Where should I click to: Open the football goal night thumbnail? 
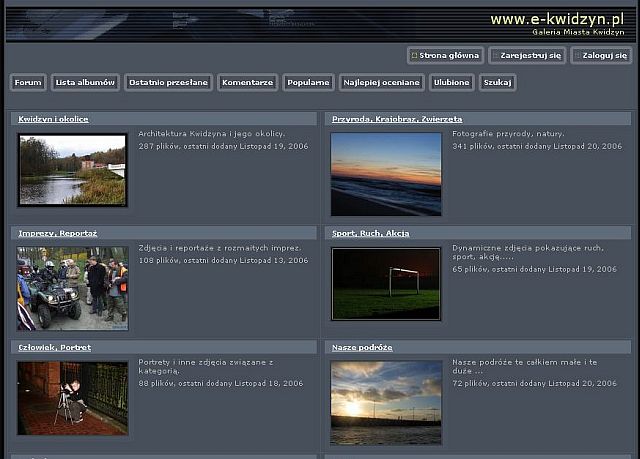click(x=386, y=284)
